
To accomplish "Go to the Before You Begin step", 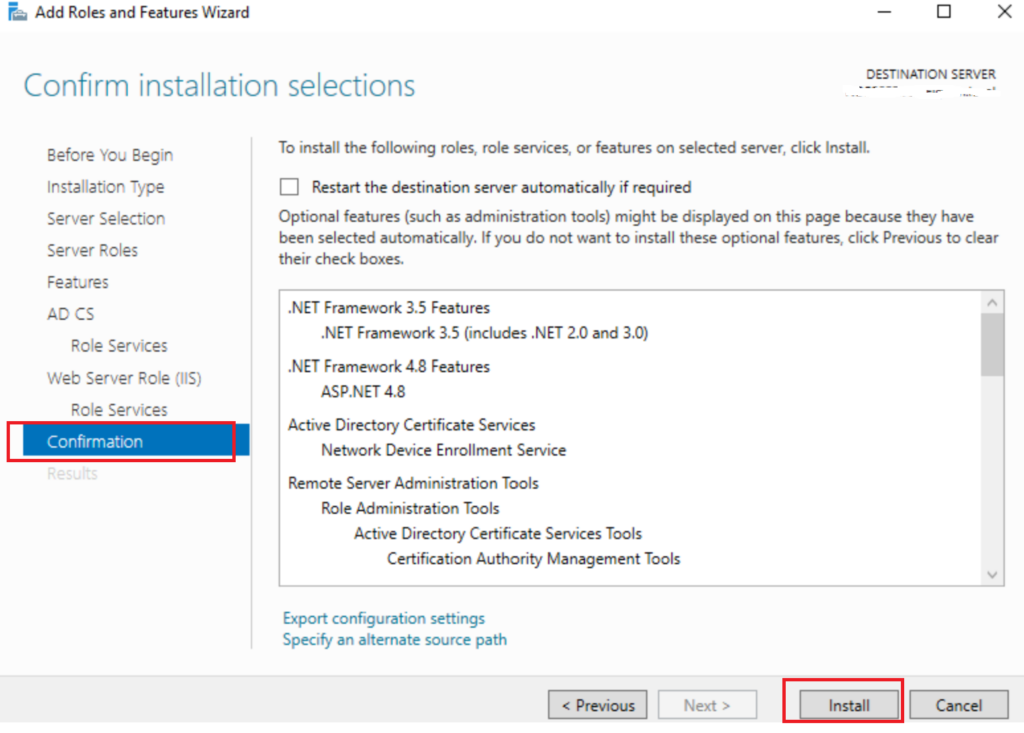I will [x=110, y=155].
